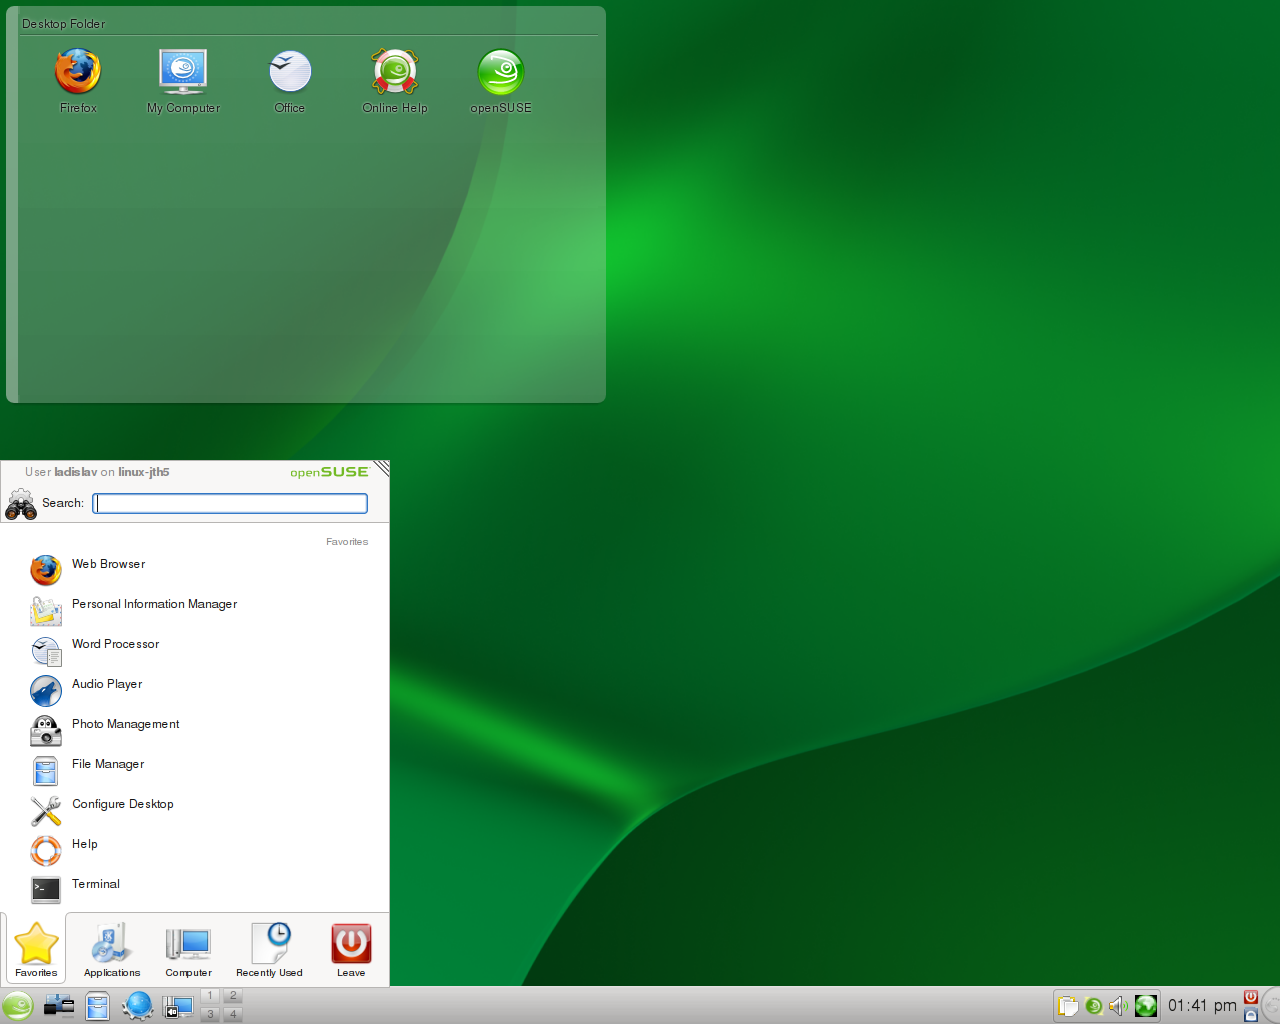
Task: Launch Terminal from the menu
Action: (195, 890)
